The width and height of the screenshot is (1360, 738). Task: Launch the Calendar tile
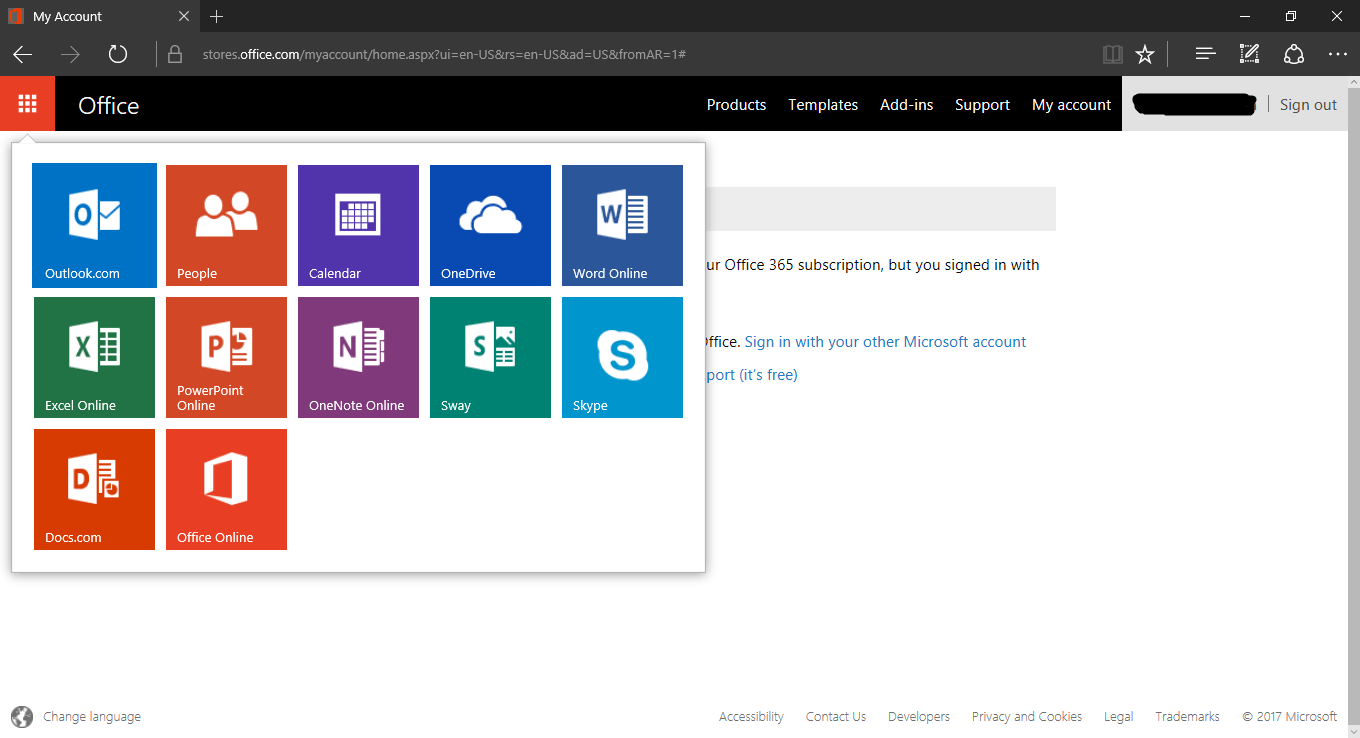click(x=358, y=225)
